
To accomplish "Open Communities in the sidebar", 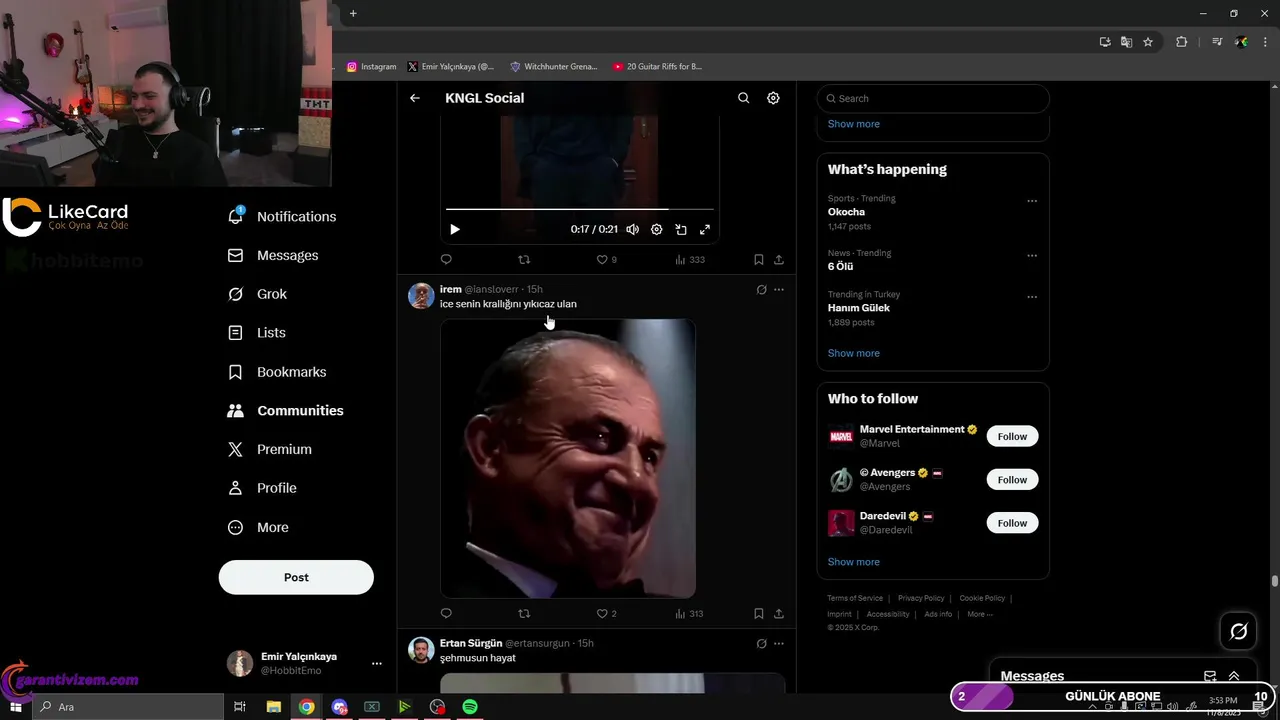I will 286,410.
